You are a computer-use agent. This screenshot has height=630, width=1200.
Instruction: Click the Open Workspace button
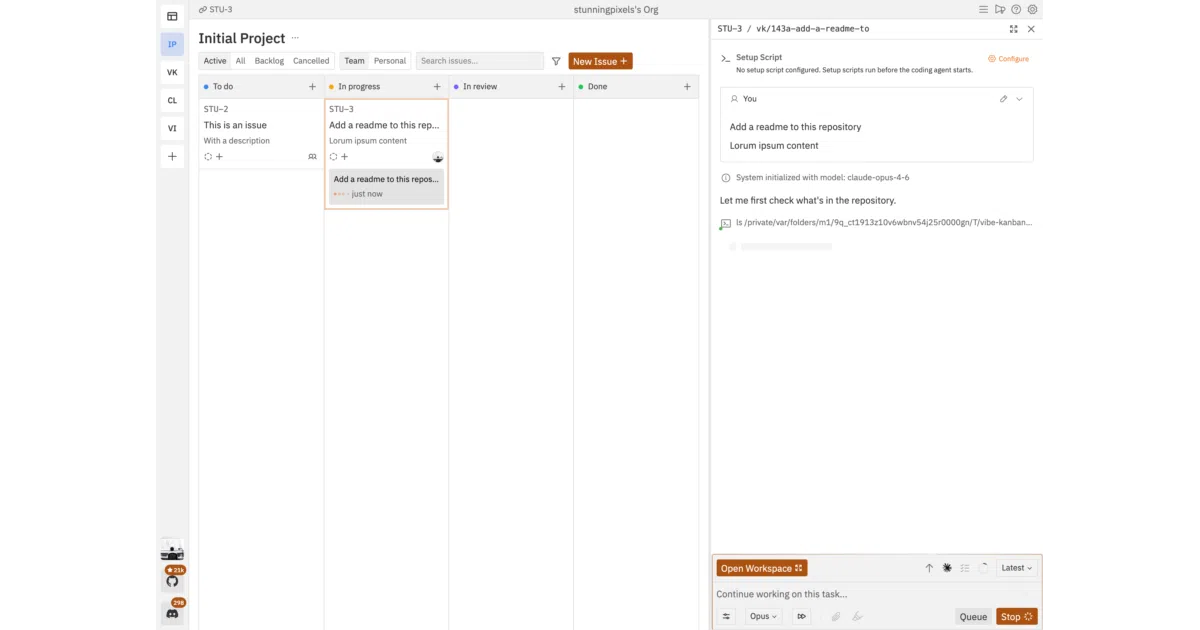[761, 568]
